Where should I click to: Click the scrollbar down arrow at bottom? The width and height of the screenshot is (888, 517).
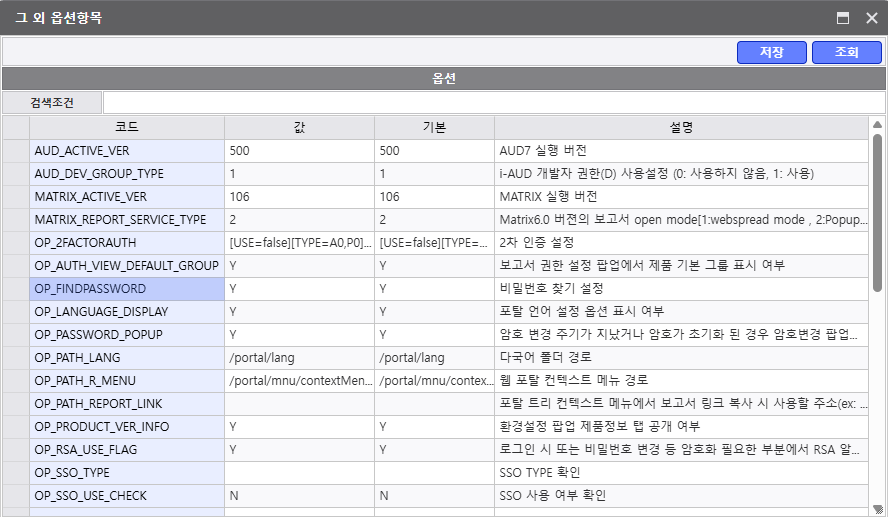click(x=877, y=509)
